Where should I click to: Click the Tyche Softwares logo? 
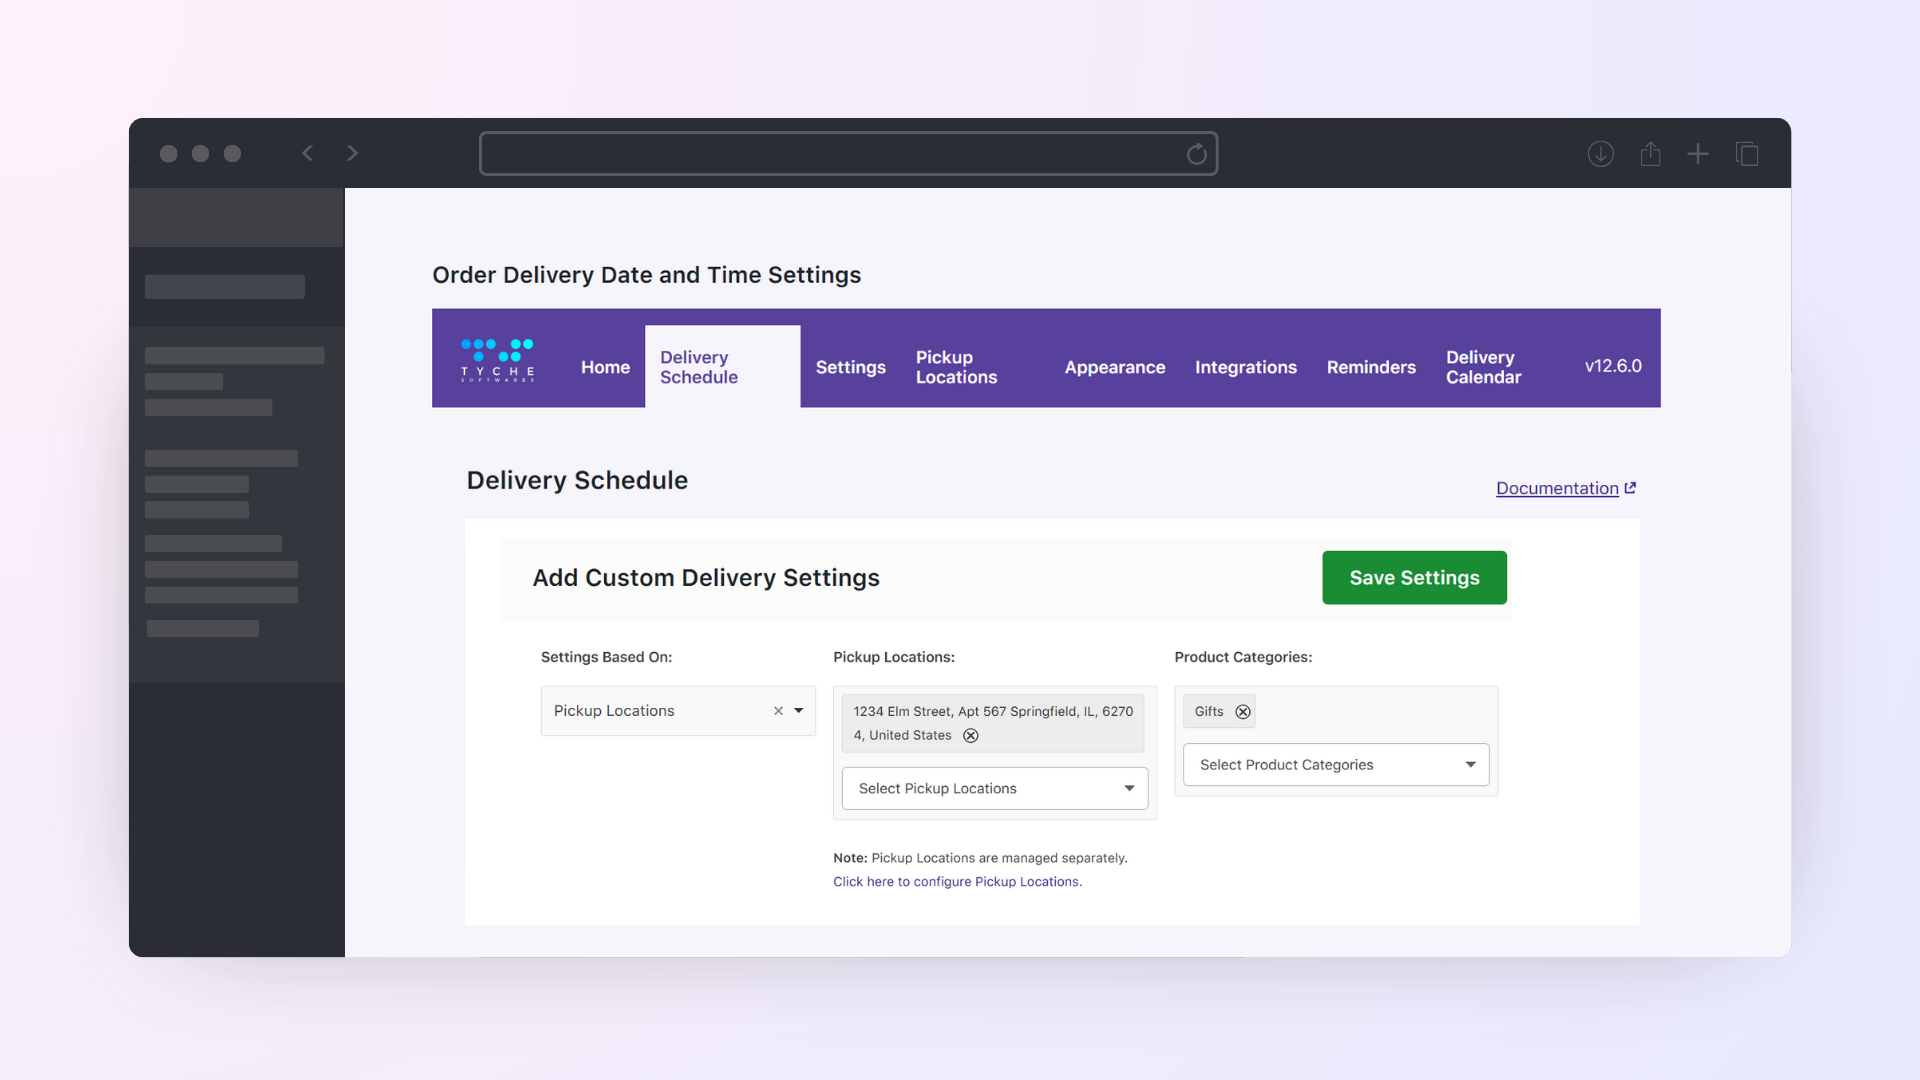point(497,360)
